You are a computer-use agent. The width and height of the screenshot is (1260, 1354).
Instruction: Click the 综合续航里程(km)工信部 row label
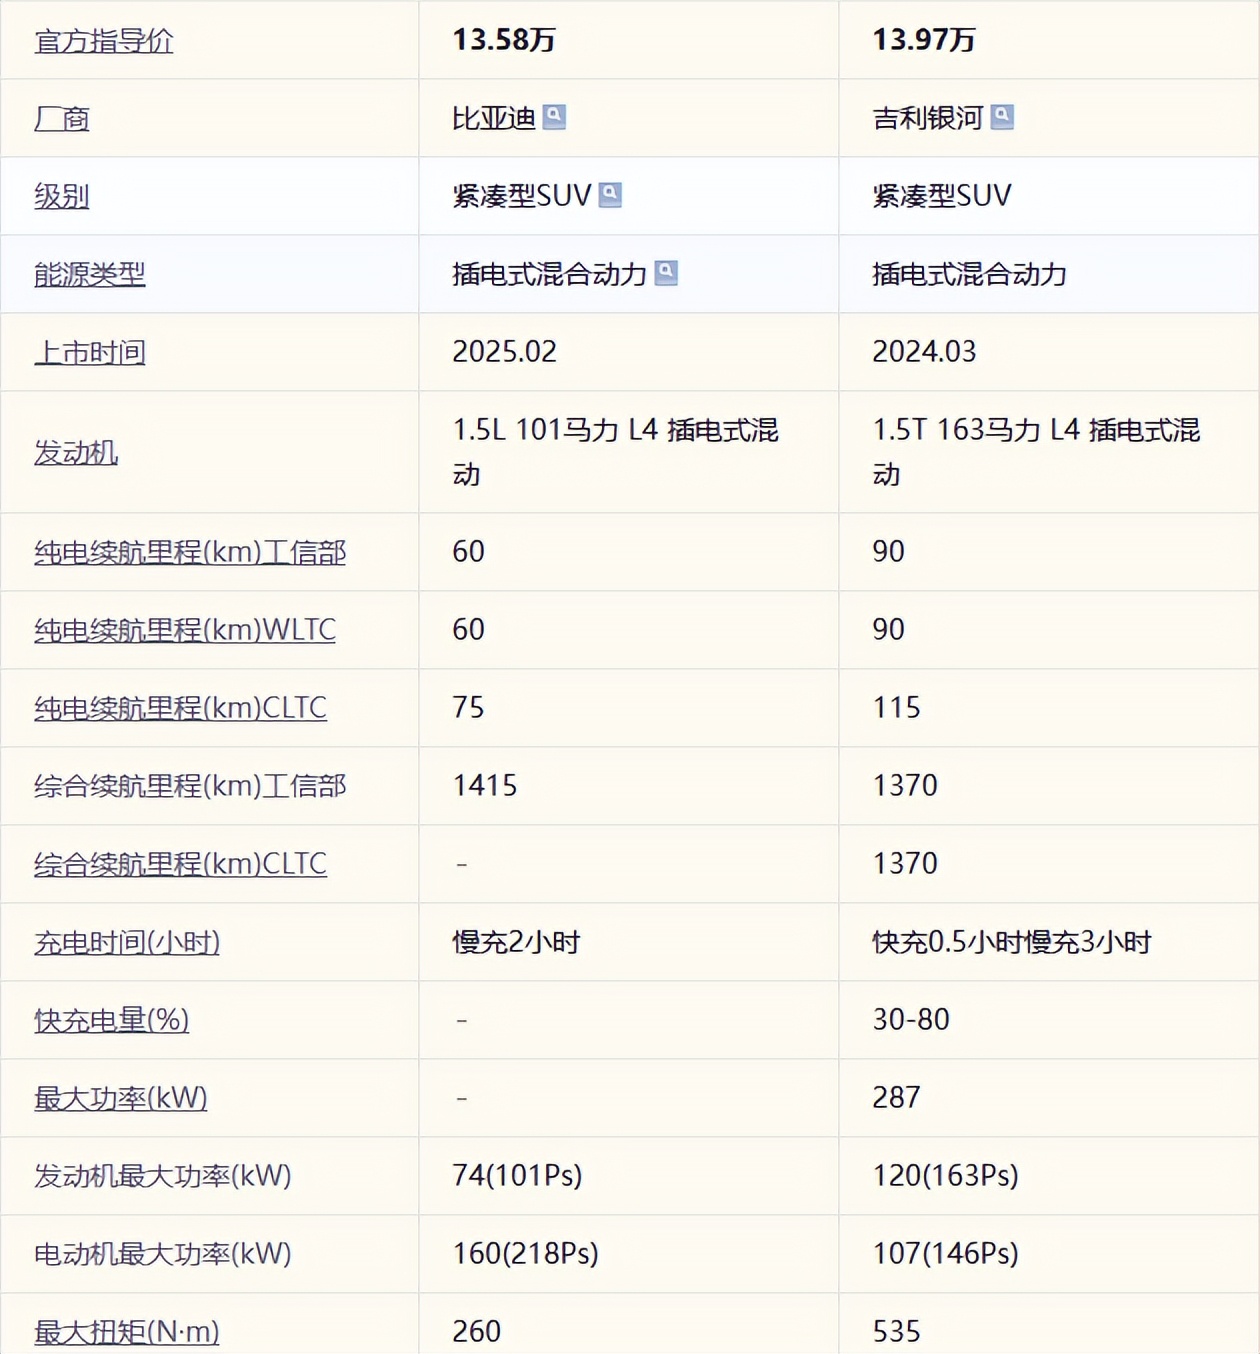tap(190, 786)
